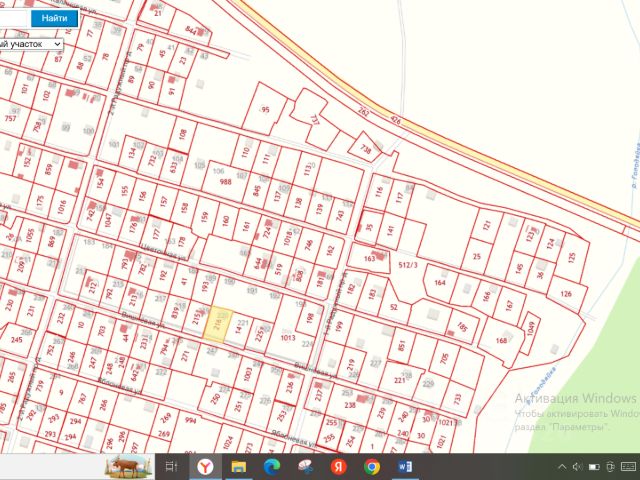Select parcel 703 on the map
Screen dimensions: 640x480
(102, 330)
